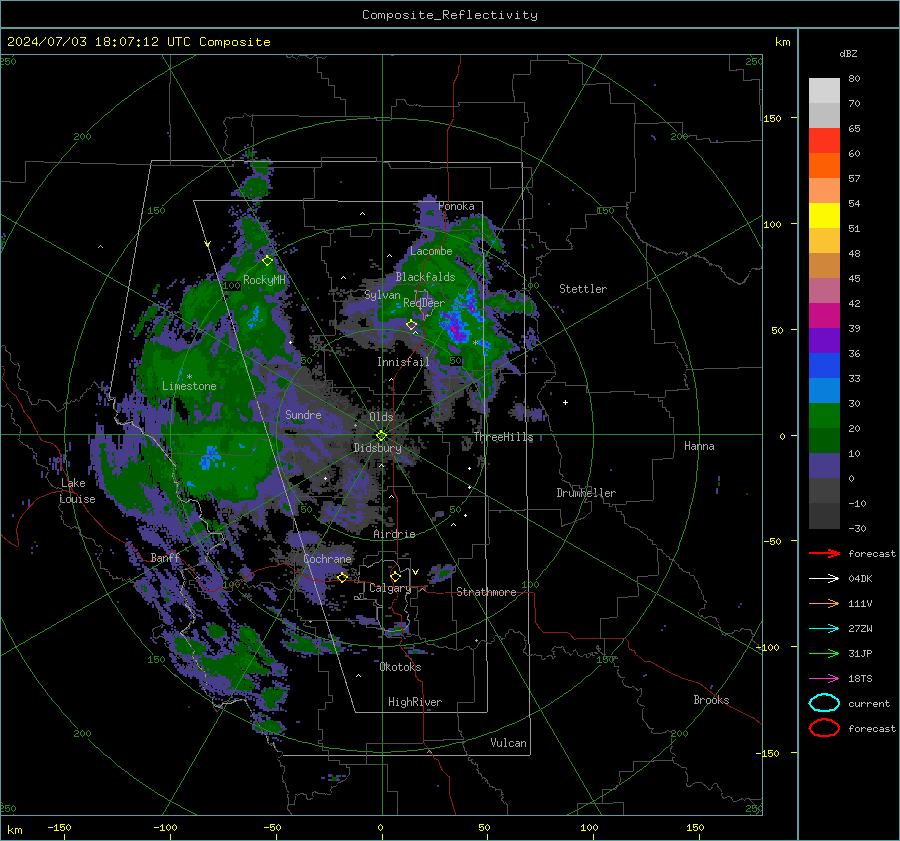Click the Stettler city label
This screenshot has width=900, height=841.
[583, 289]
